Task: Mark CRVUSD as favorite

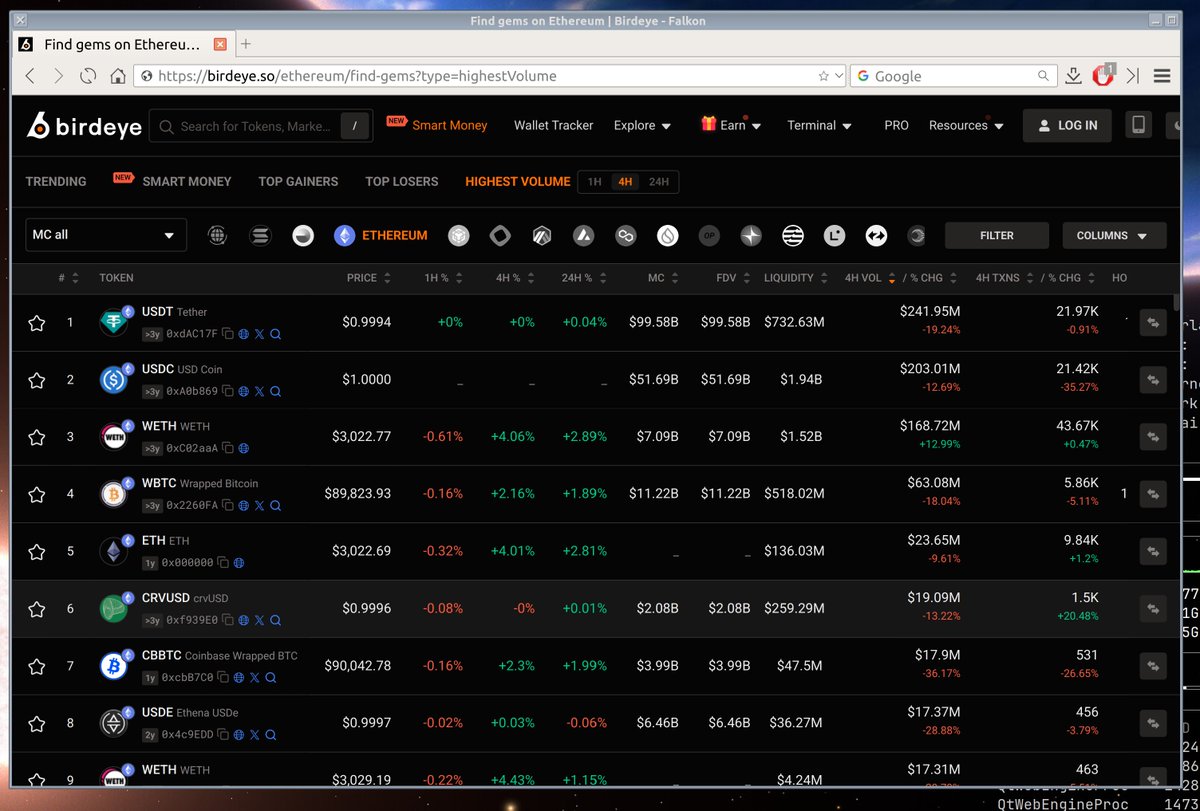Action: 37,609
